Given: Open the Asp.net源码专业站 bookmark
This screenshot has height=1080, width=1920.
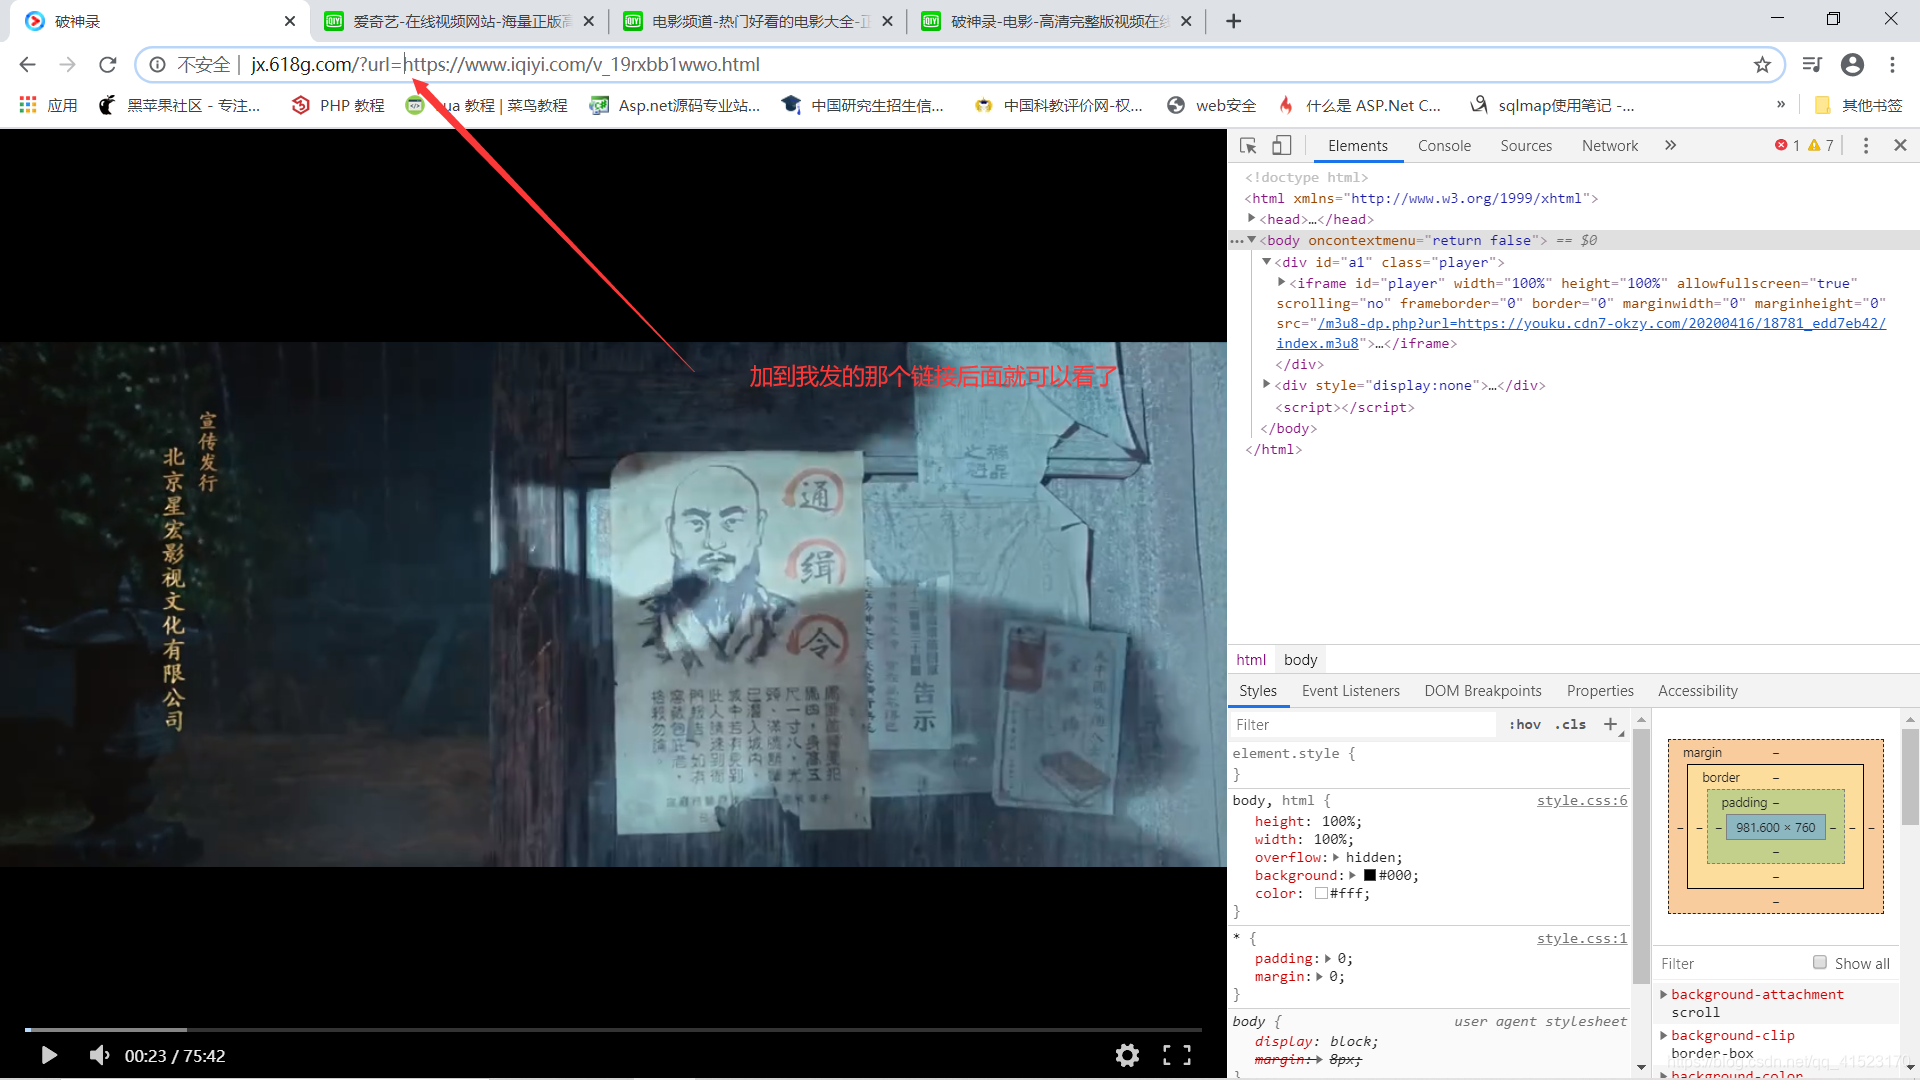Looking at the screenshot, I should pos(675,105).
